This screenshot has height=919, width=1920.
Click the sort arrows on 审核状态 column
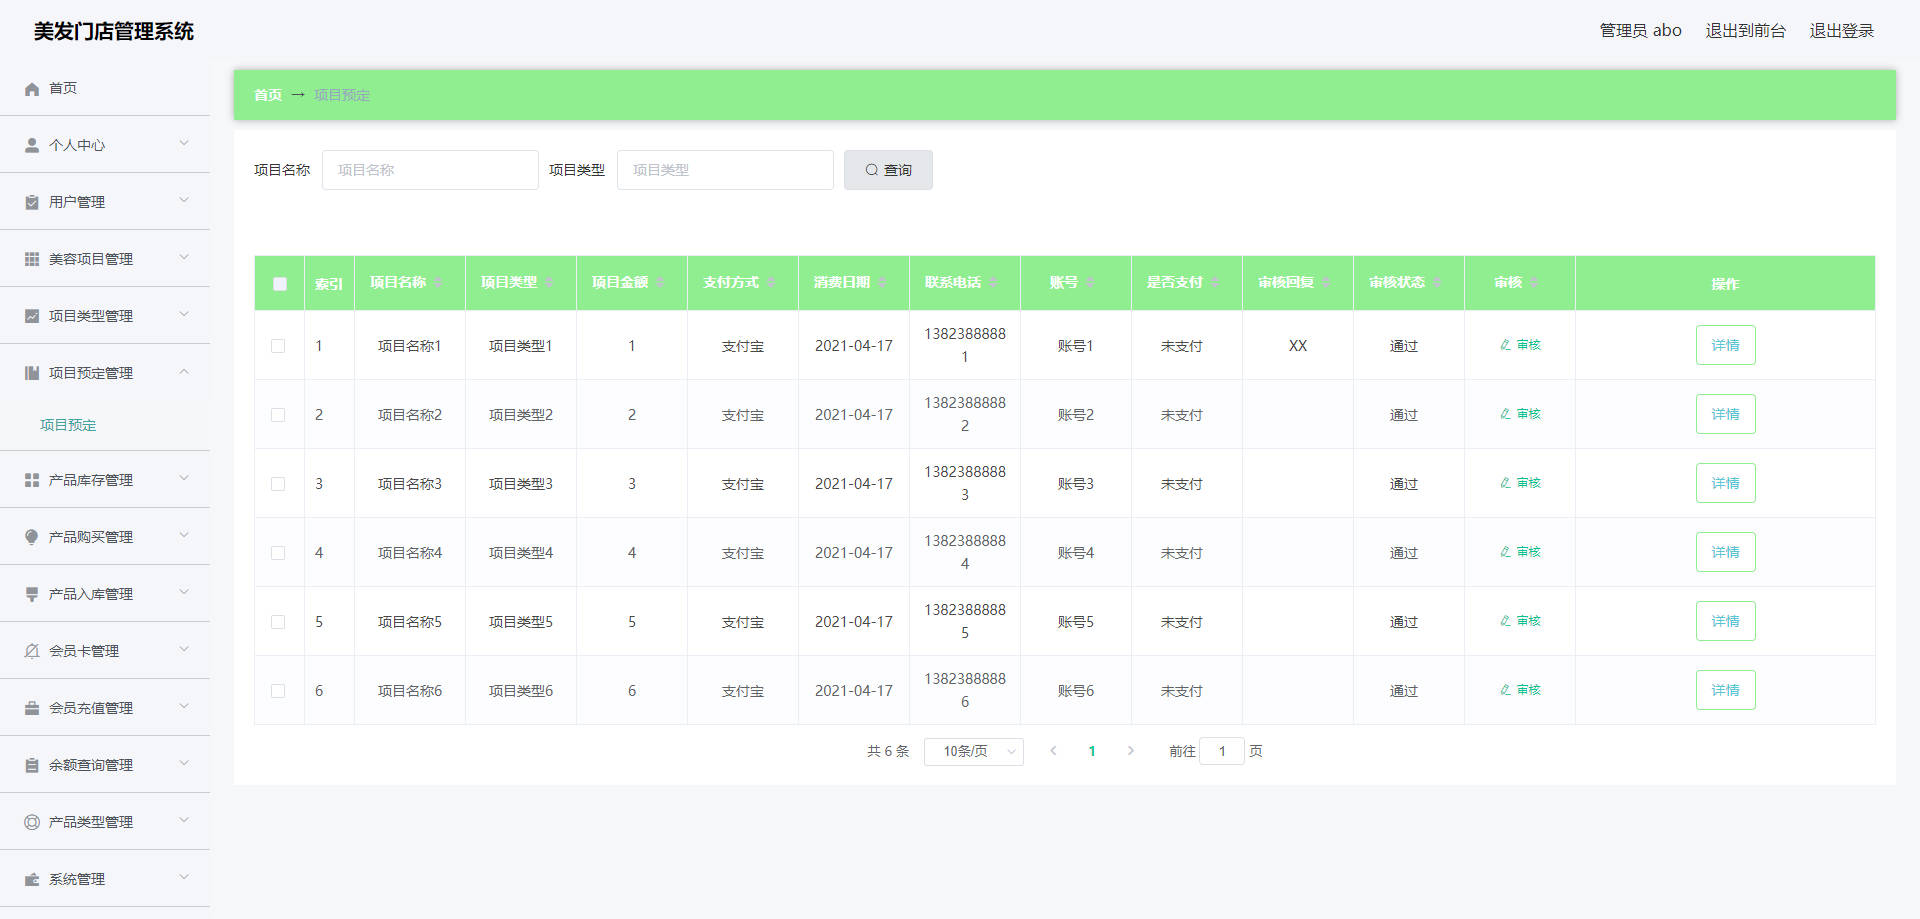[1437, 283]
